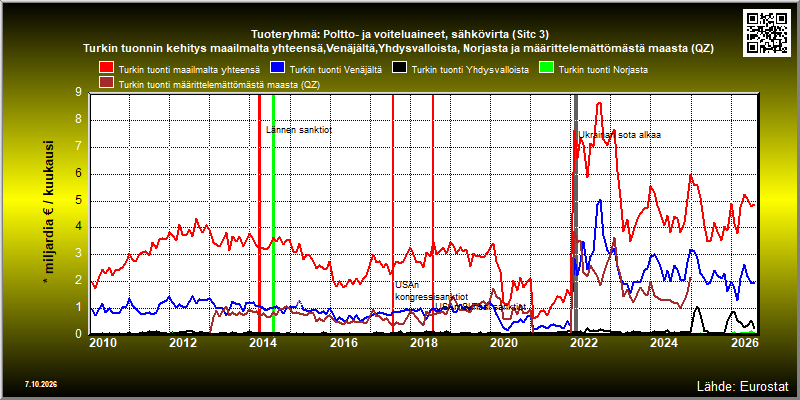Click legend label 'Turkin tuonti Norjasta'
This screenshot has width=800, height=400.
603,70
